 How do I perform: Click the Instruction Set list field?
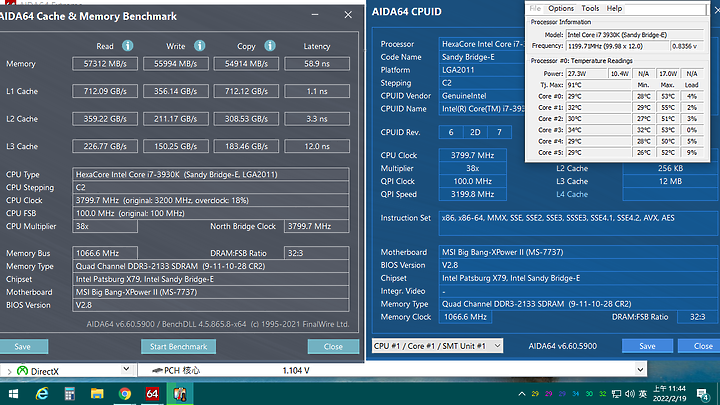click(x=578, y=223)
